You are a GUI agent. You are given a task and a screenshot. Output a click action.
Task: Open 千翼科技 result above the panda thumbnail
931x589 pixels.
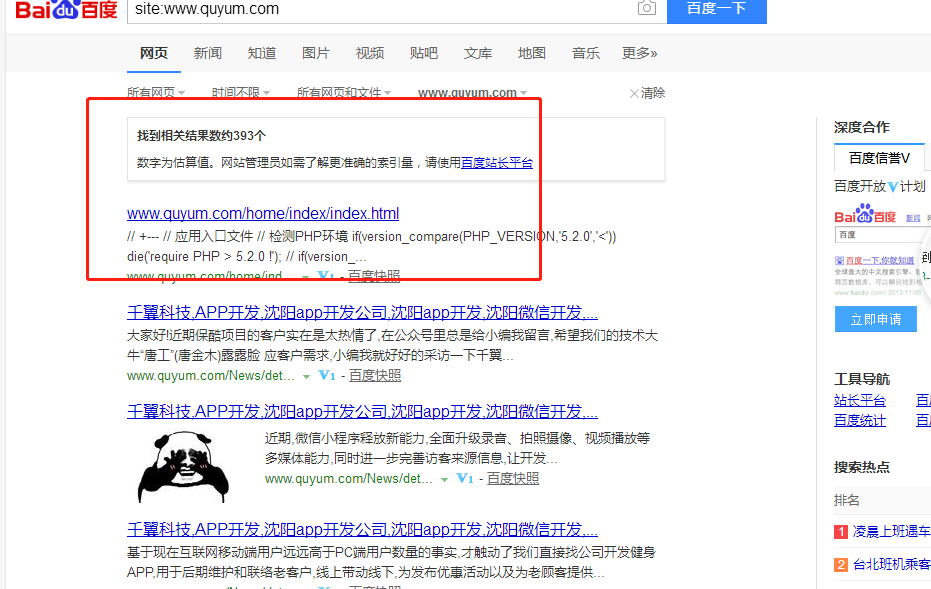tap(362, 411)
